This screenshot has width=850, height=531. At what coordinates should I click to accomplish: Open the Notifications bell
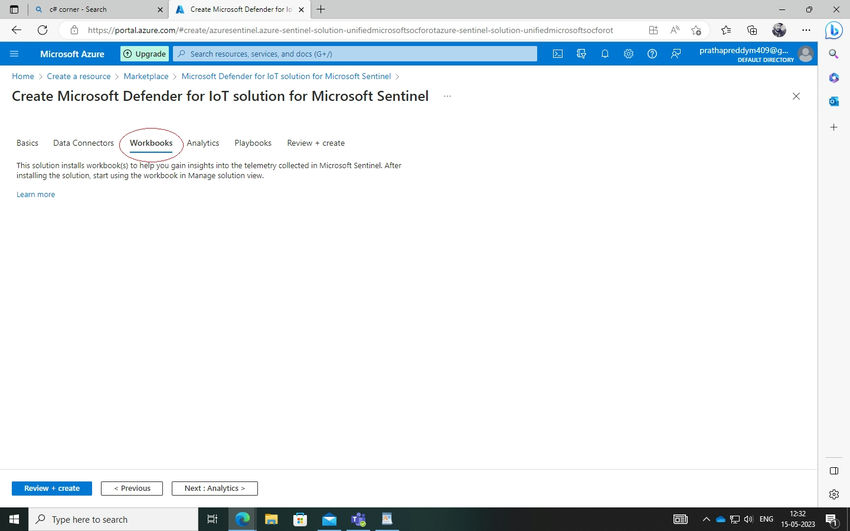coord(604,54)
